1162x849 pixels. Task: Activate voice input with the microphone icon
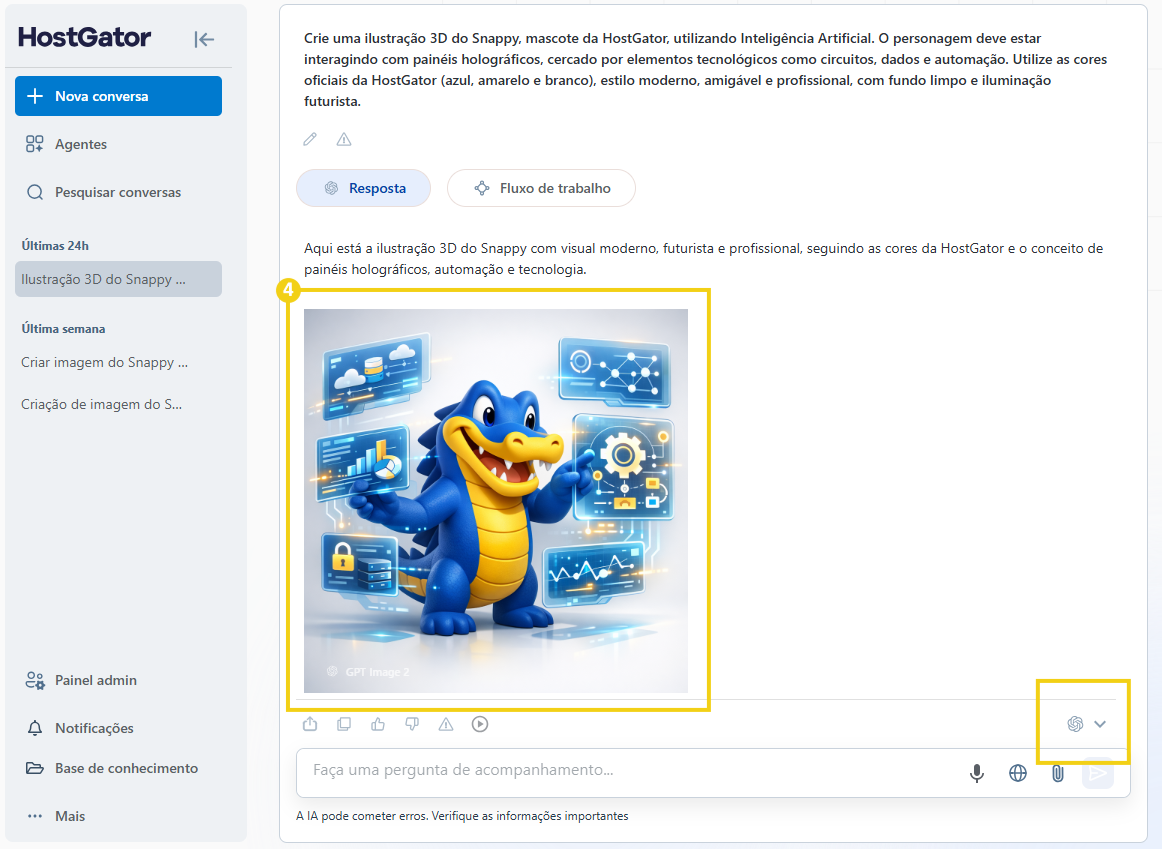coord(977,773)
